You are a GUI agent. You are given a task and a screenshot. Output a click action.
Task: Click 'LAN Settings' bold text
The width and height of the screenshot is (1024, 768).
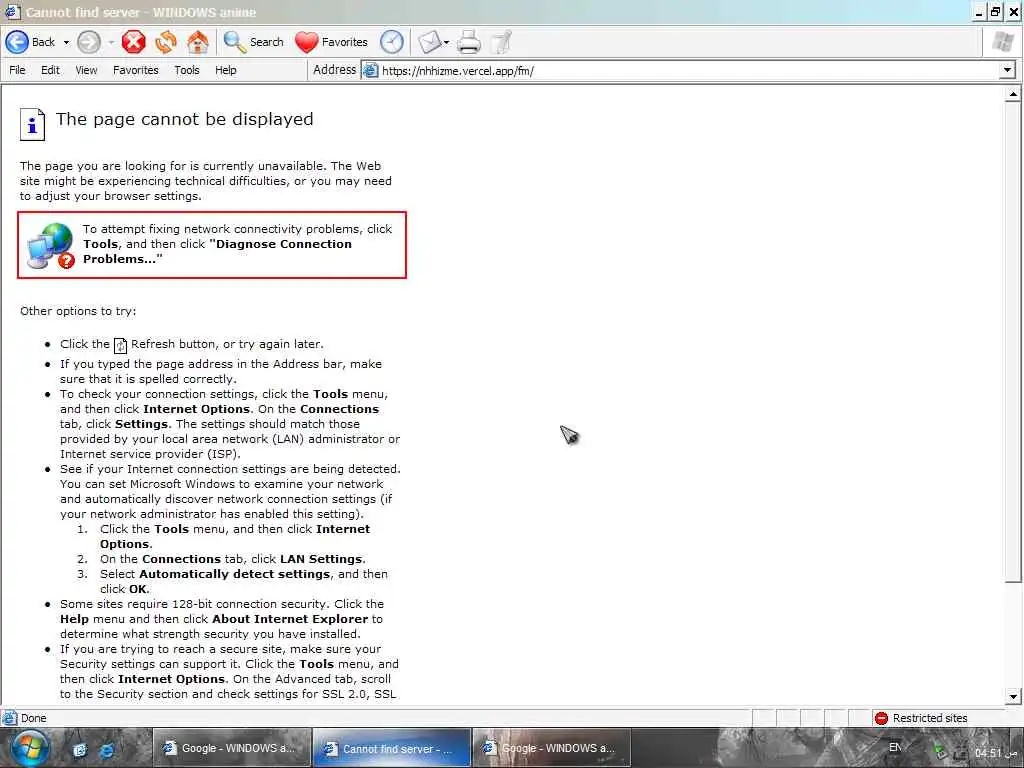321,559
